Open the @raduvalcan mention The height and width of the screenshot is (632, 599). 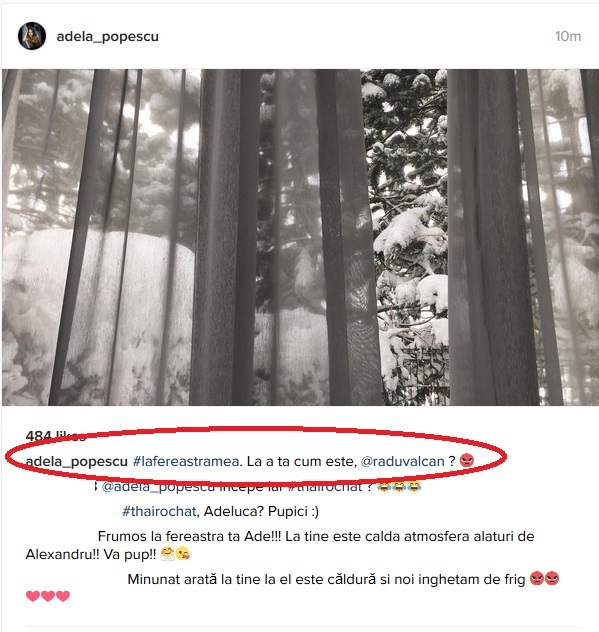(x=402, y=461)
